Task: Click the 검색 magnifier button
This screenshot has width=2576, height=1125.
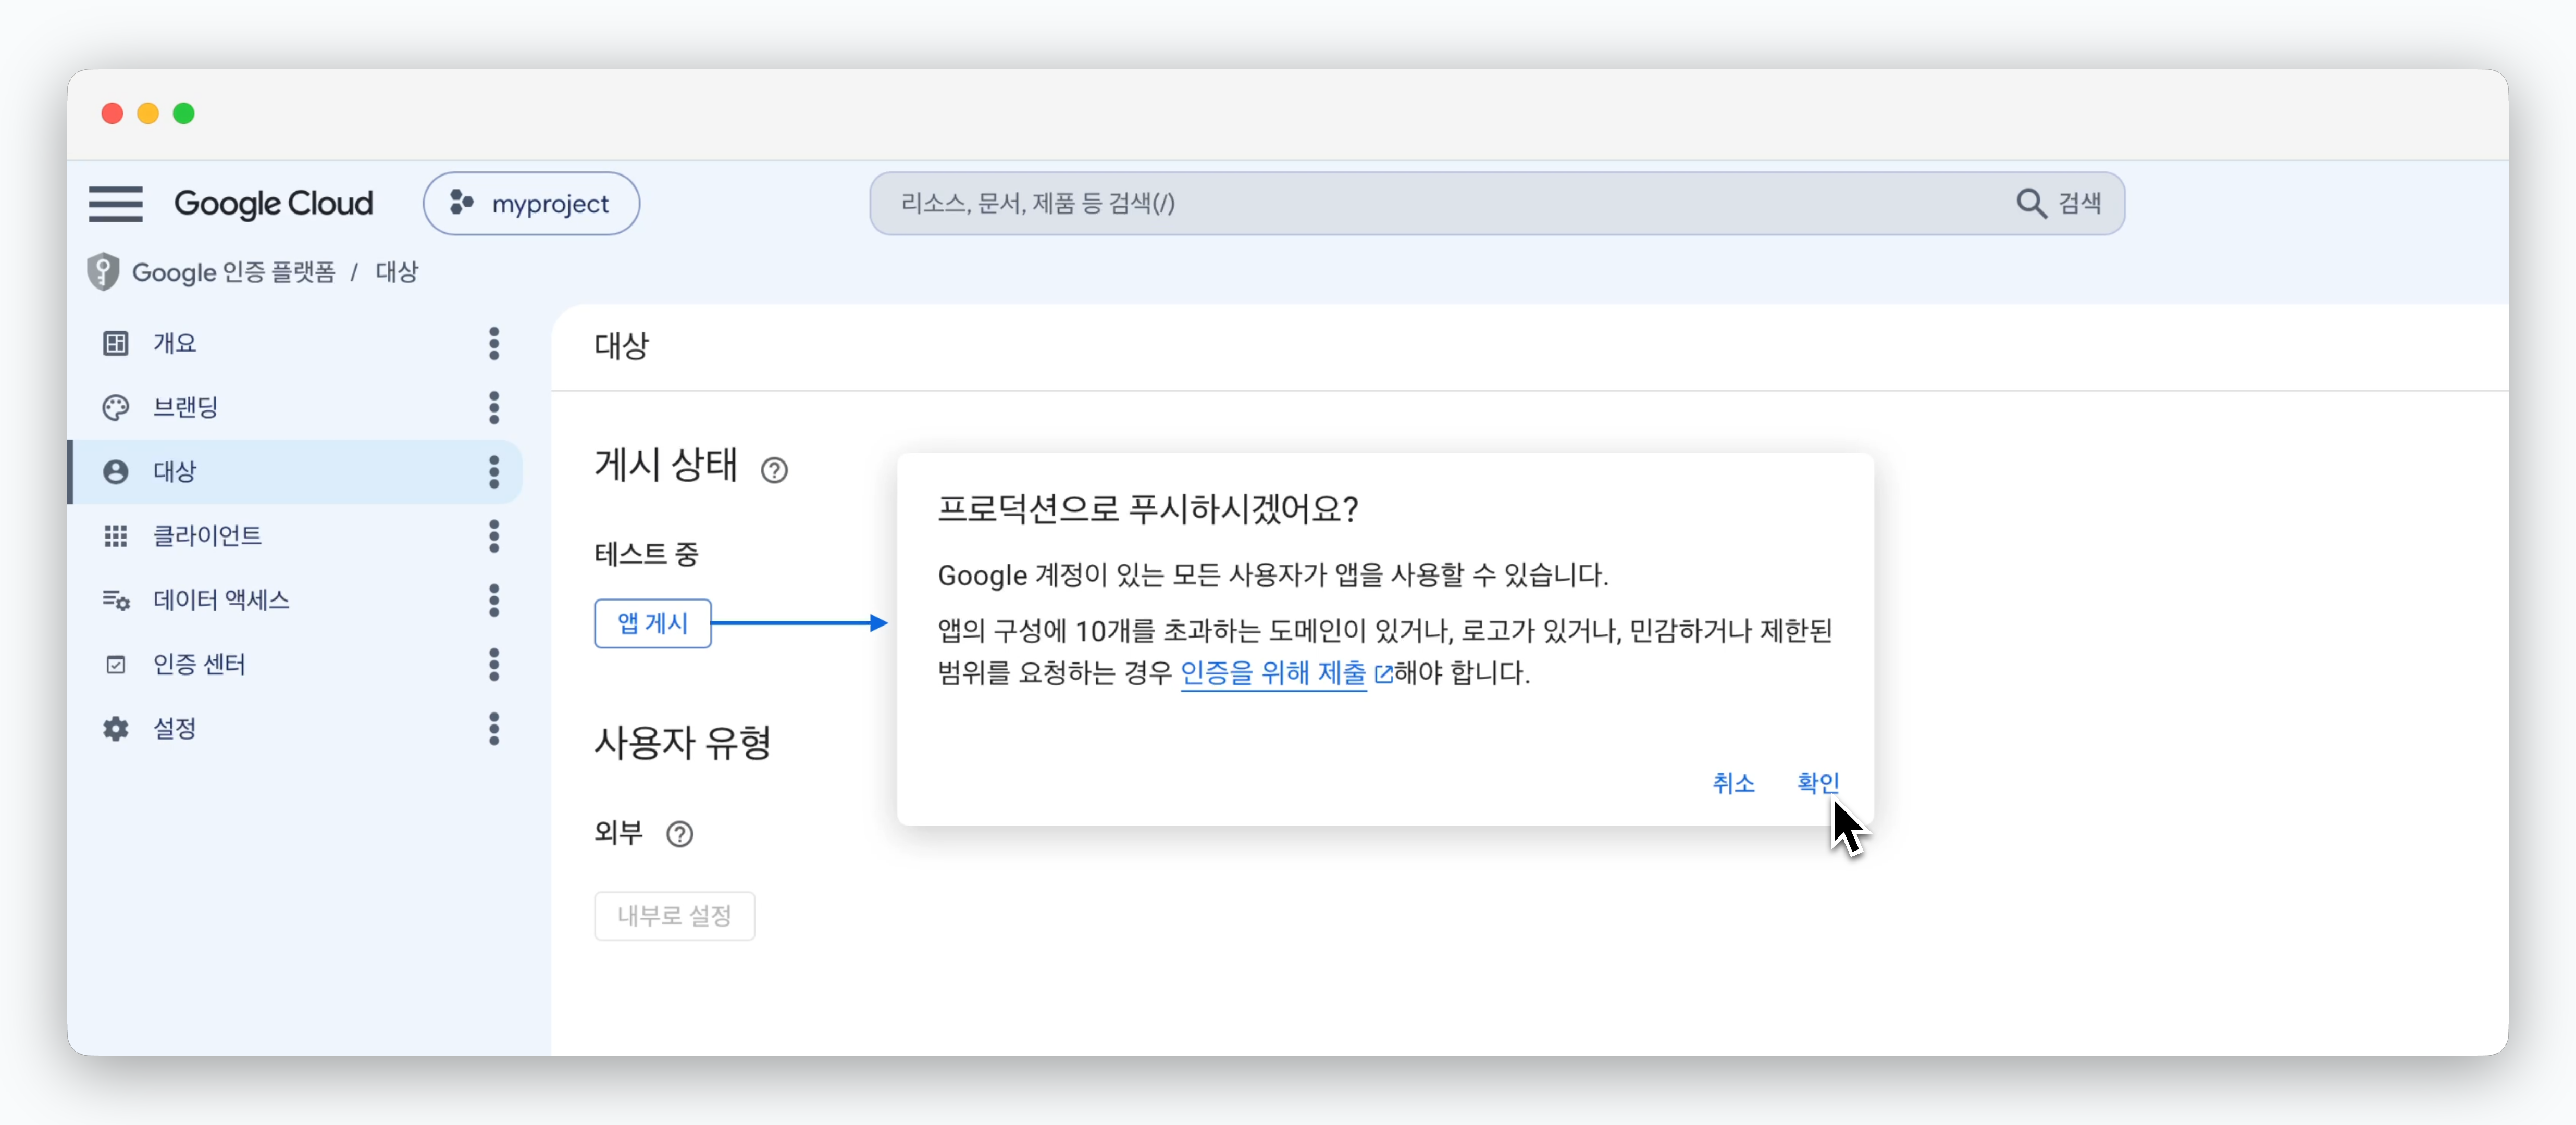Action: pyautogui.click(x=2058, y=204)
